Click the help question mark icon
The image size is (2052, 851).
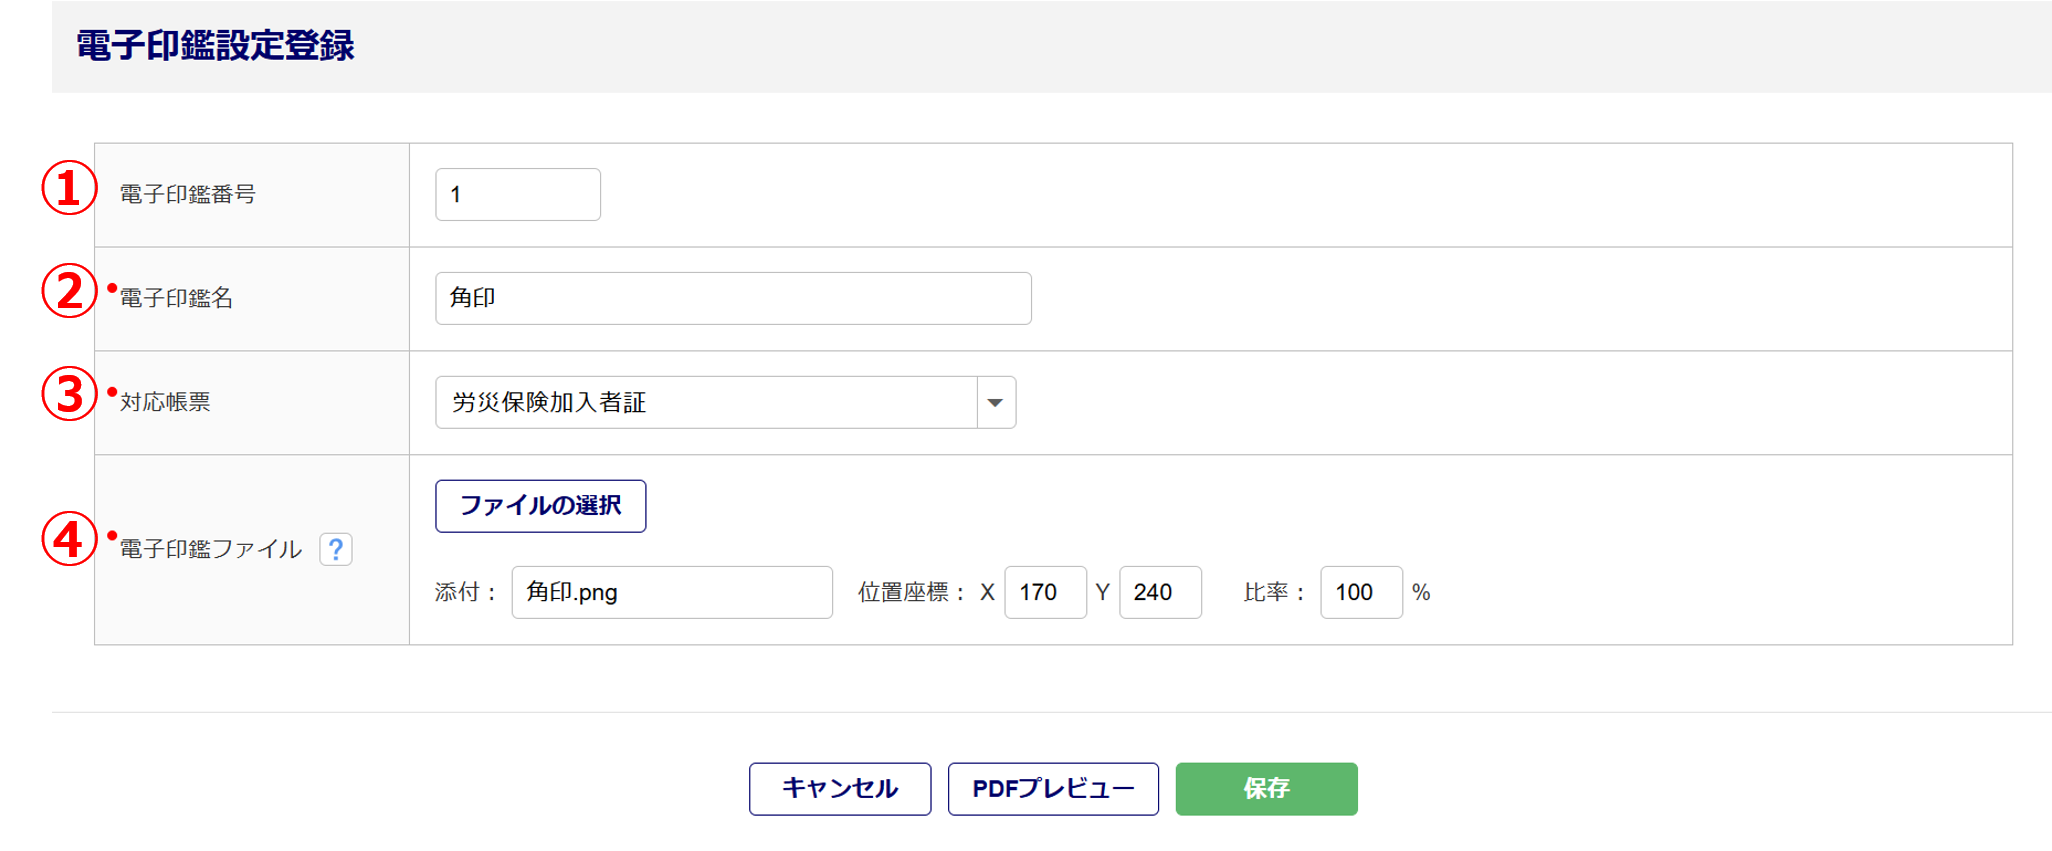point(336,549)
